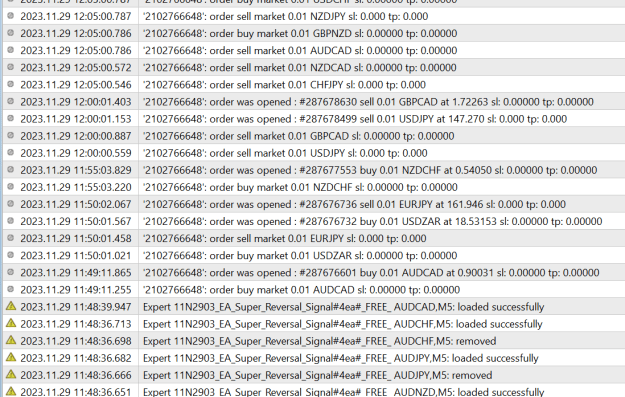
Task: Click the info icon on the USDJPY sell market row
Action: click(x=11, y=153)
